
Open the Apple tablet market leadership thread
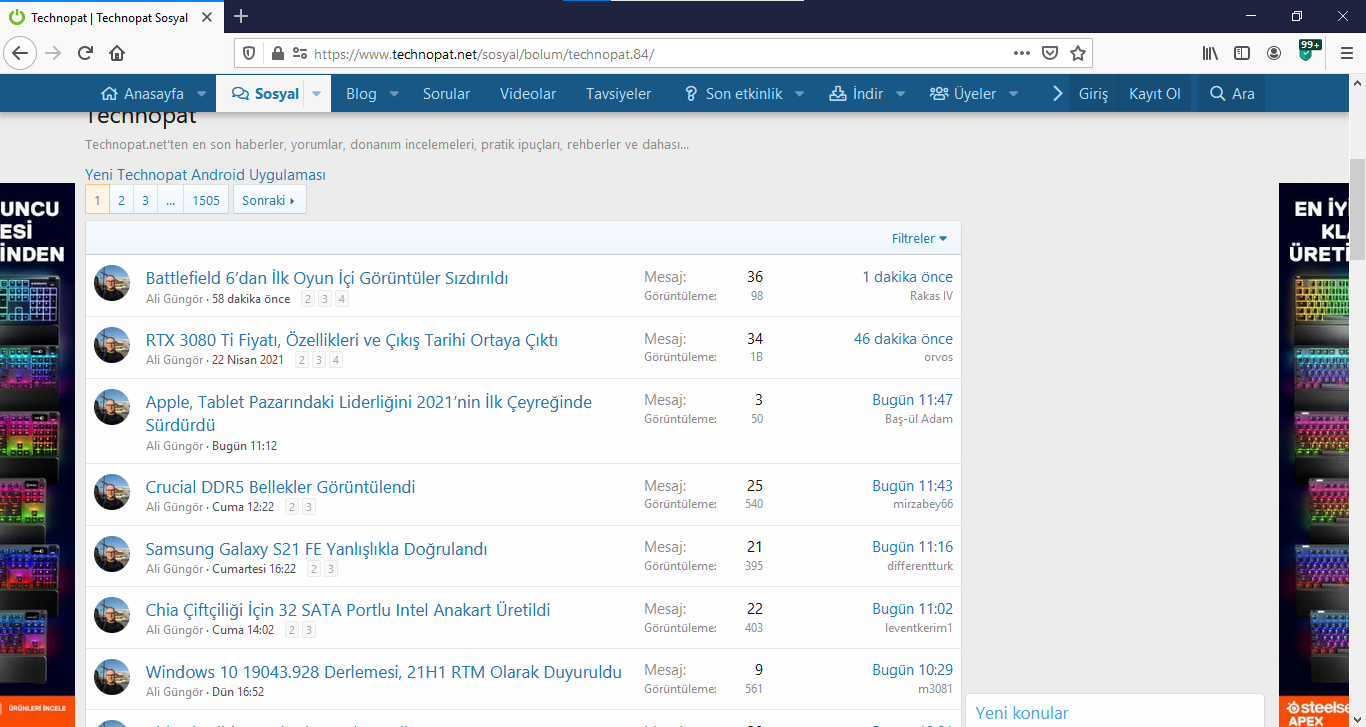coord(369,413)
